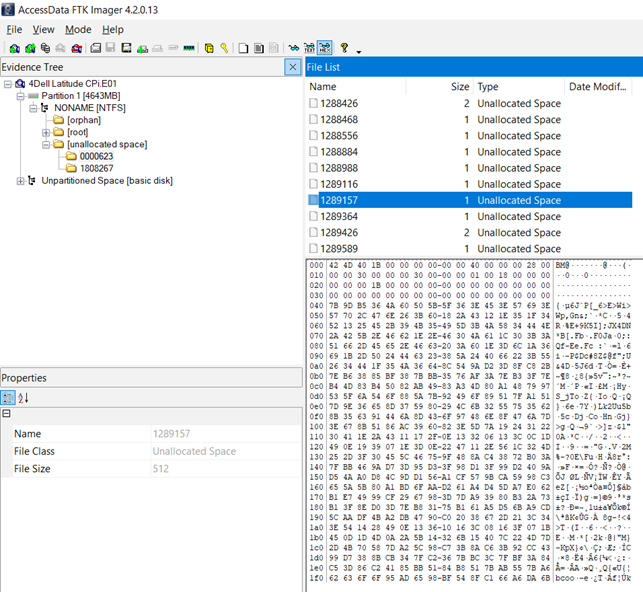Screen dimensions: 643x592
Task: Click the Add Evidence Item toolbar icon
Action: click(x=15, y=48)
